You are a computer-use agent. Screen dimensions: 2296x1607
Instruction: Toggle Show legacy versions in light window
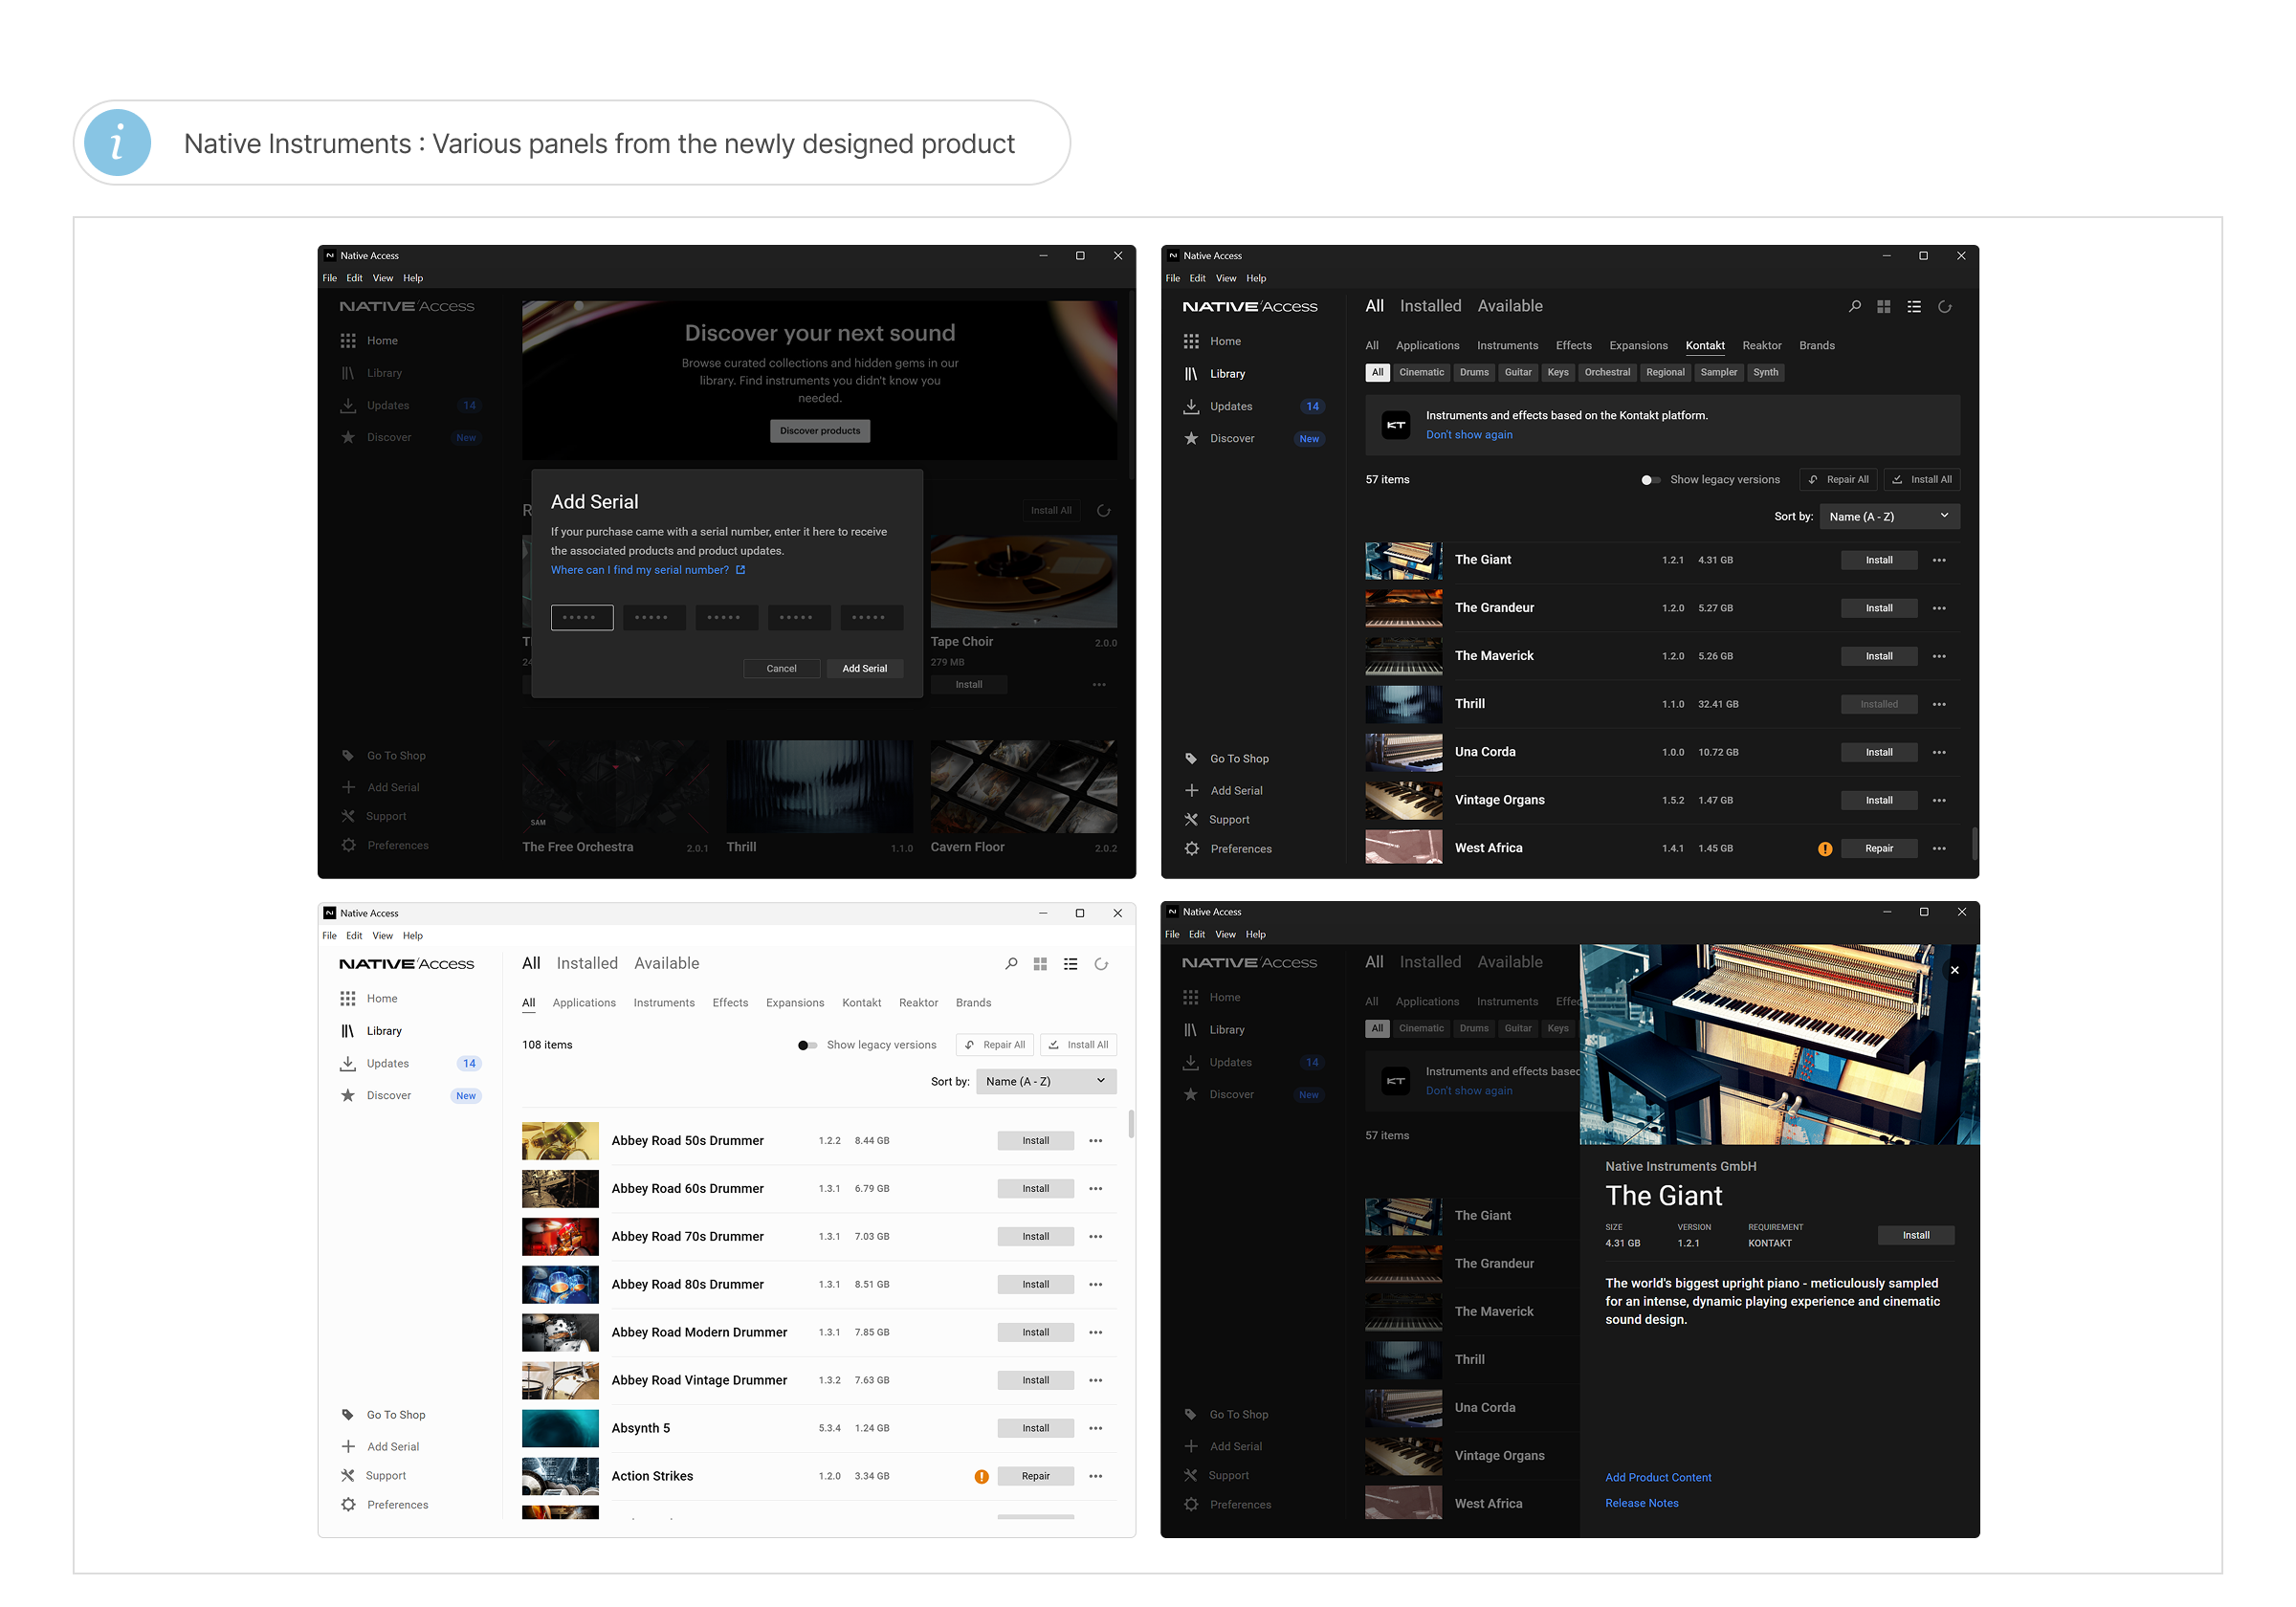coord(807,1045)
